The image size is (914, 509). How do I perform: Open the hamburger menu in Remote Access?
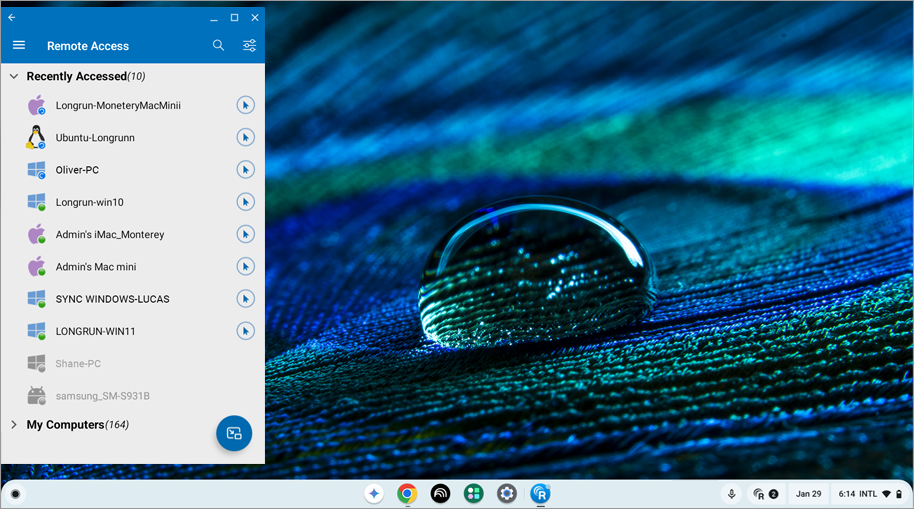click(19, 45)
